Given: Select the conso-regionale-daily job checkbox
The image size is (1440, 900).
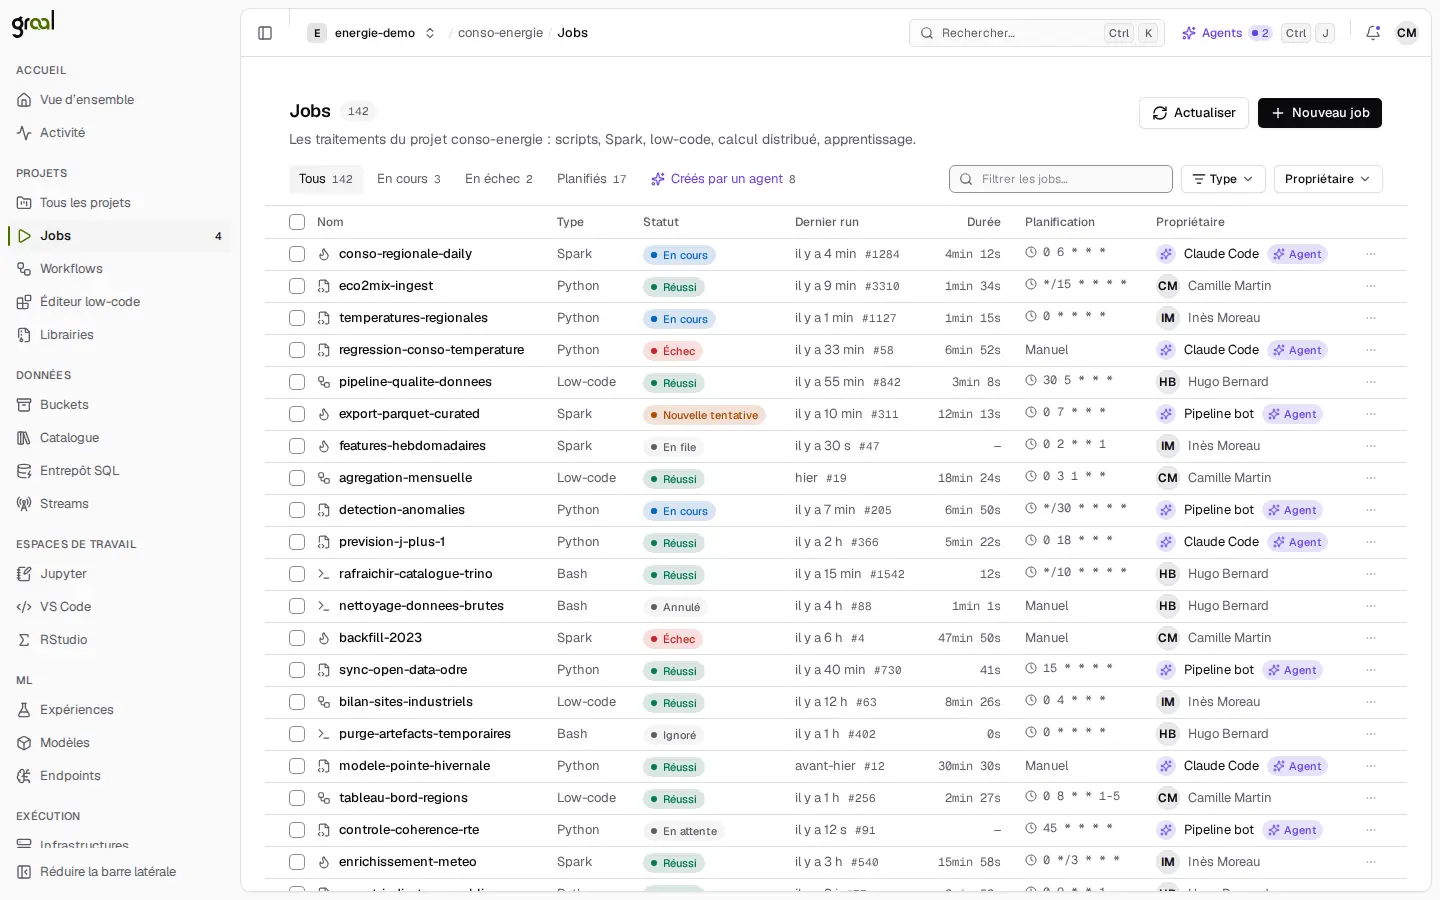Looking at the screenshot, I should tap(297, 254).
